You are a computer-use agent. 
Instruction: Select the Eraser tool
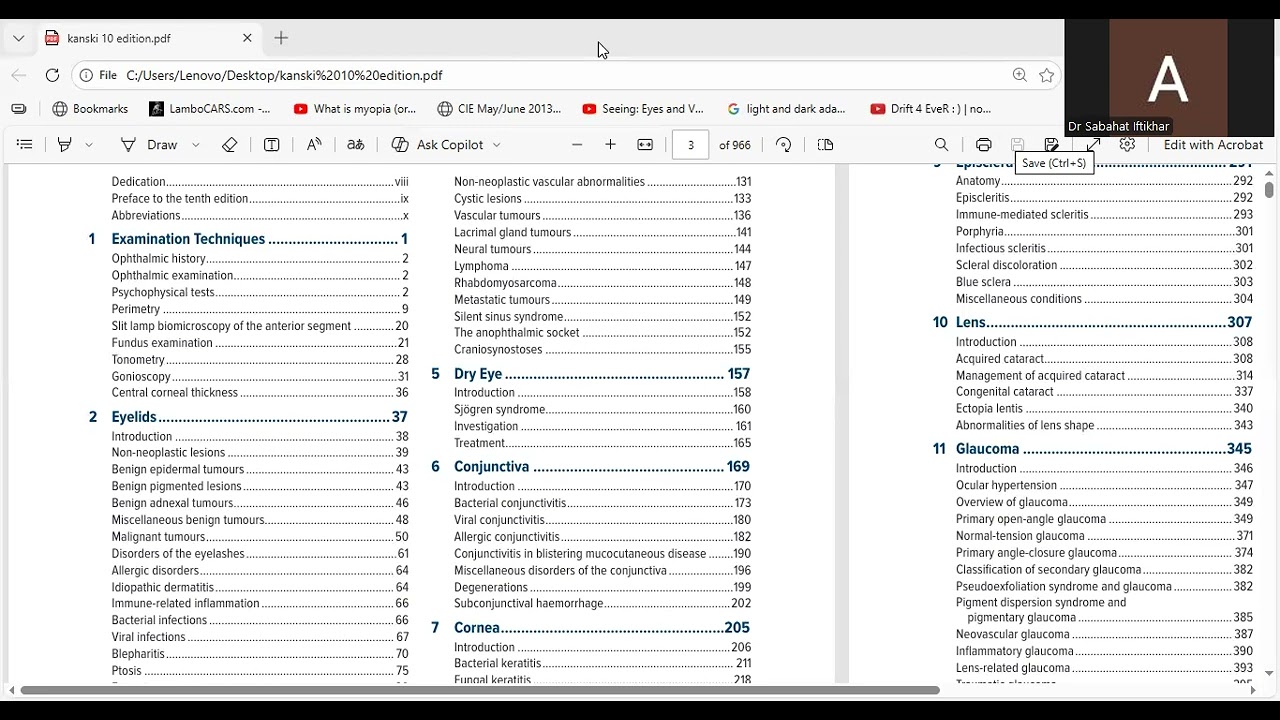click(x=230, y=145)
